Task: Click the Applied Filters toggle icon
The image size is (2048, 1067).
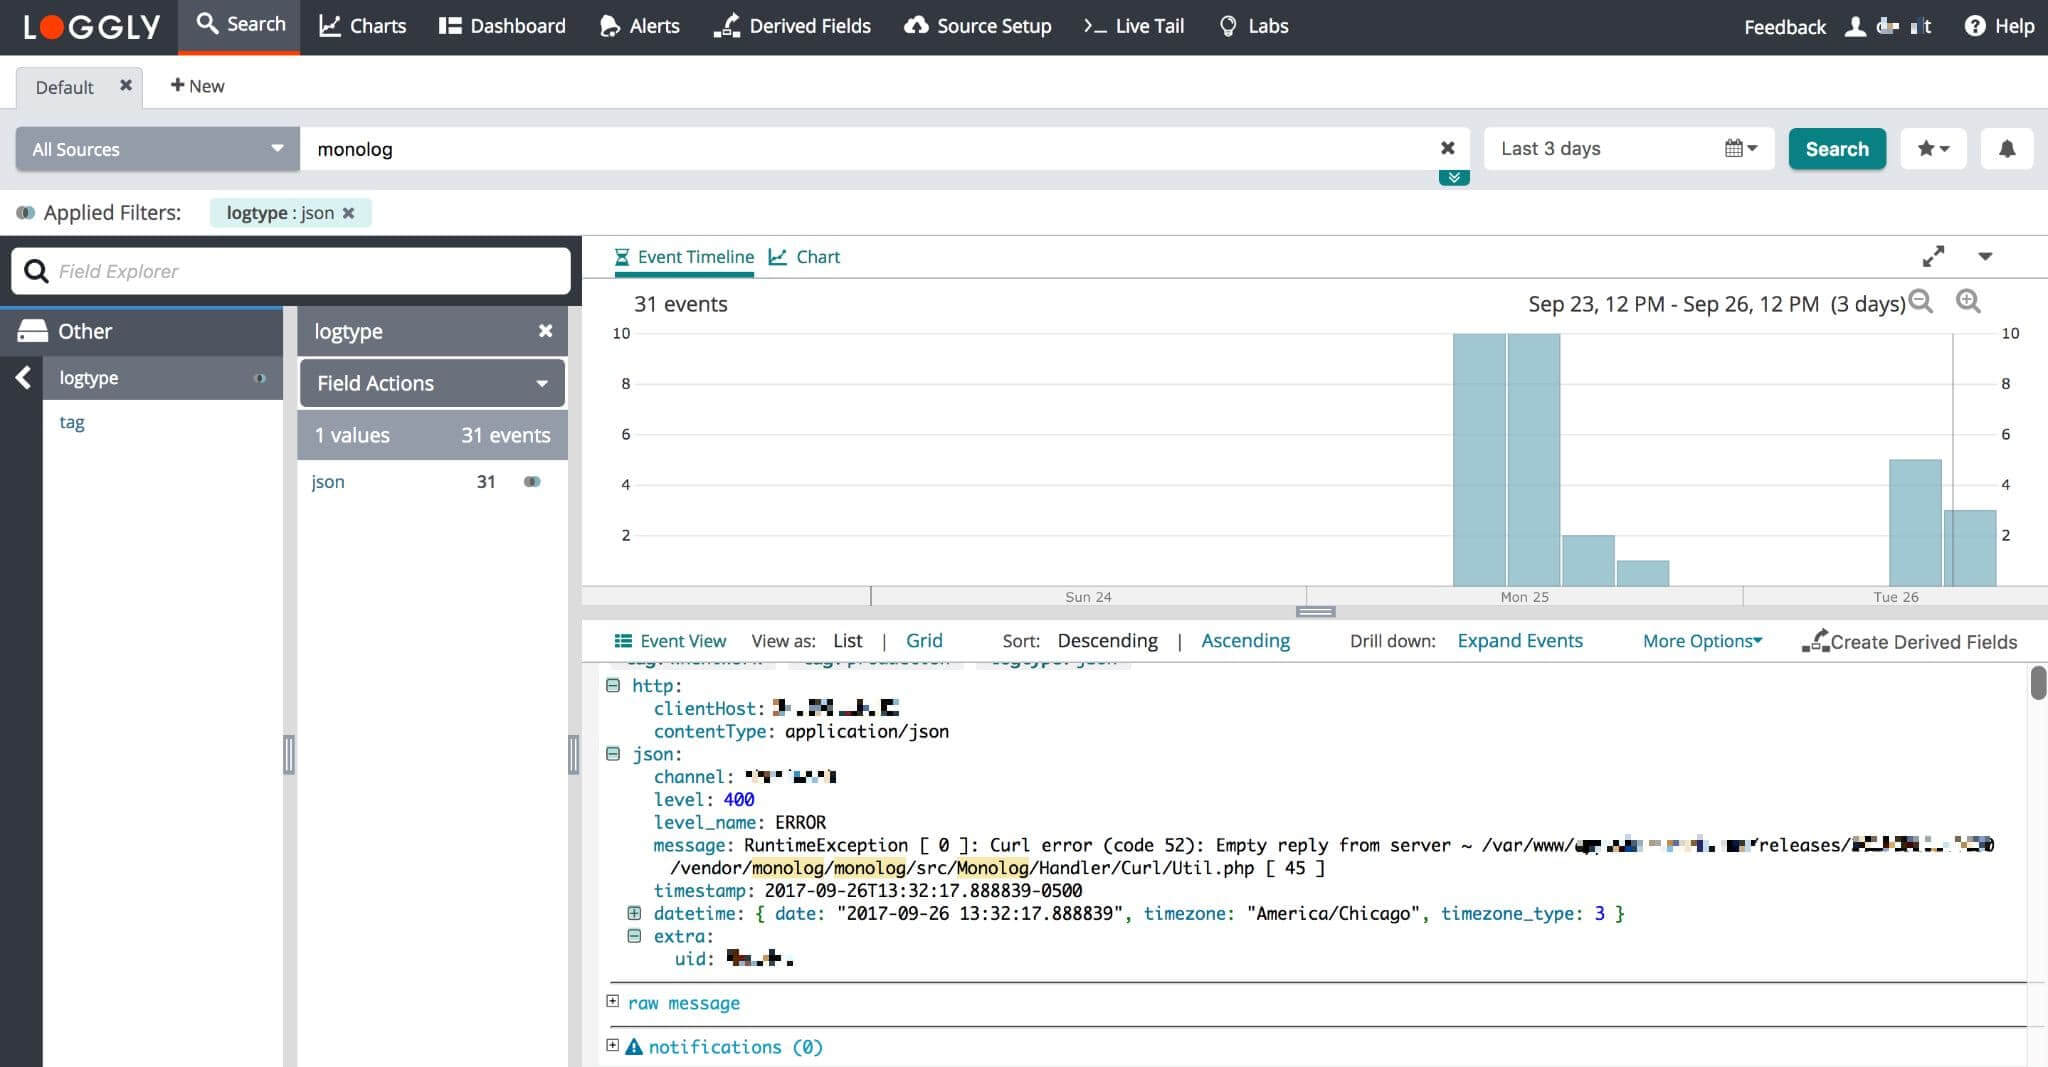Action: (24, 212)
